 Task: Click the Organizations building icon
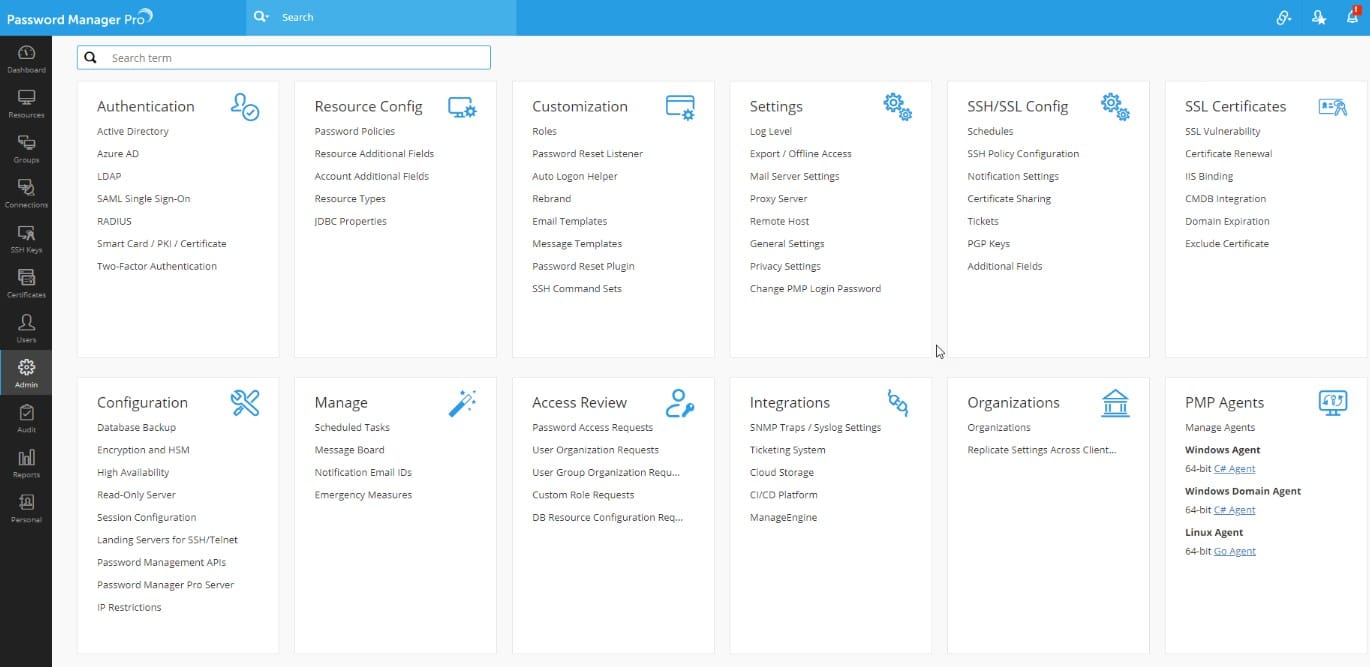(1115, 403)
